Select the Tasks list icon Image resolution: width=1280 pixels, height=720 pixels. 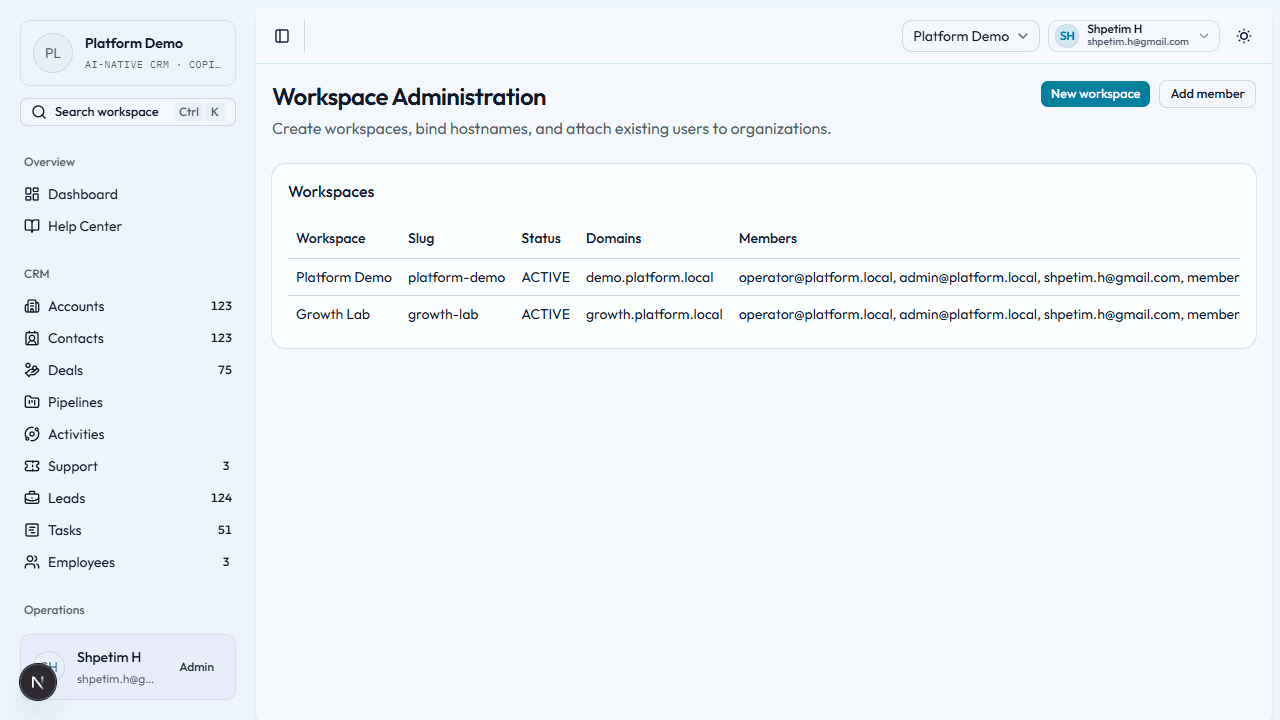click(x=31, y=530)
